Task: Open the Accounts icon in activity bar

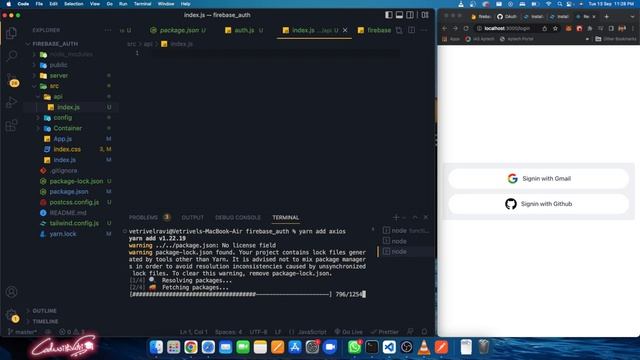Action: click(12, 292)
